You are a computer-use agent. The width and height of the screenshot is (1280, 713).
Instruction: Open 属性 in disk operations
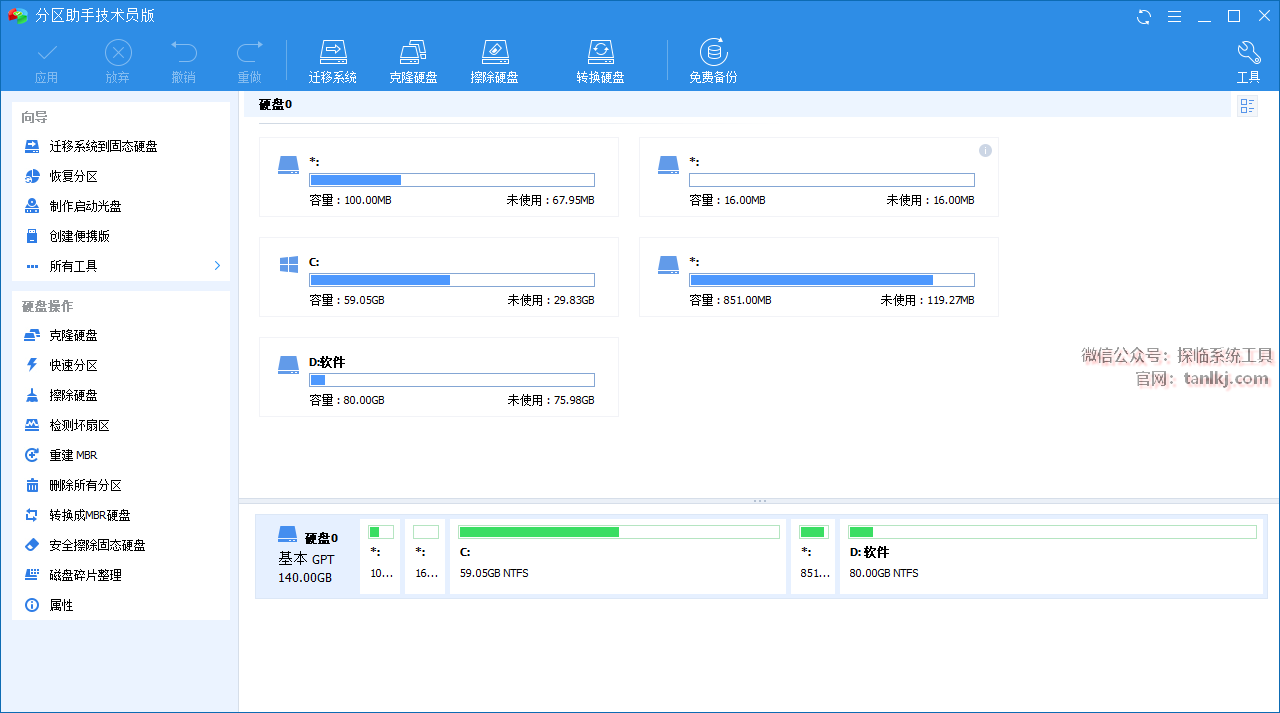click(x=61, y=605)
